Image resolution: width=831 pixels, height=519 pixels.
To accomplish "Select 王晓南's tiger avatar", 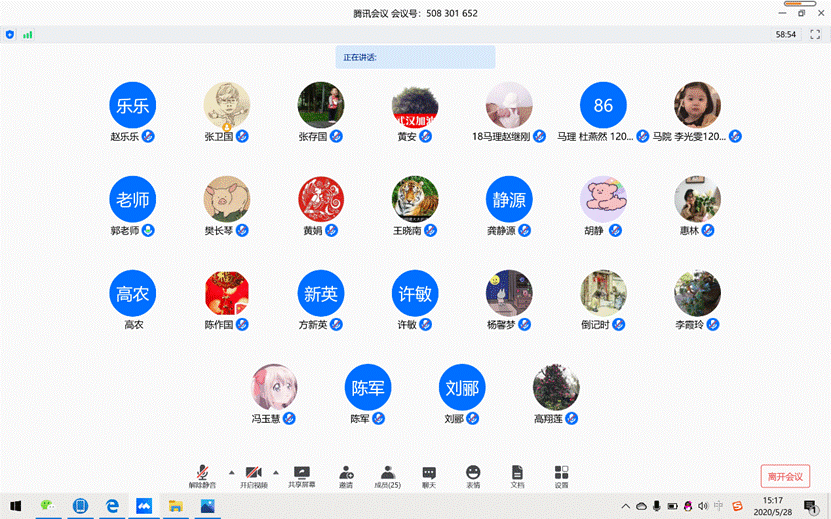I will (415, 200).
